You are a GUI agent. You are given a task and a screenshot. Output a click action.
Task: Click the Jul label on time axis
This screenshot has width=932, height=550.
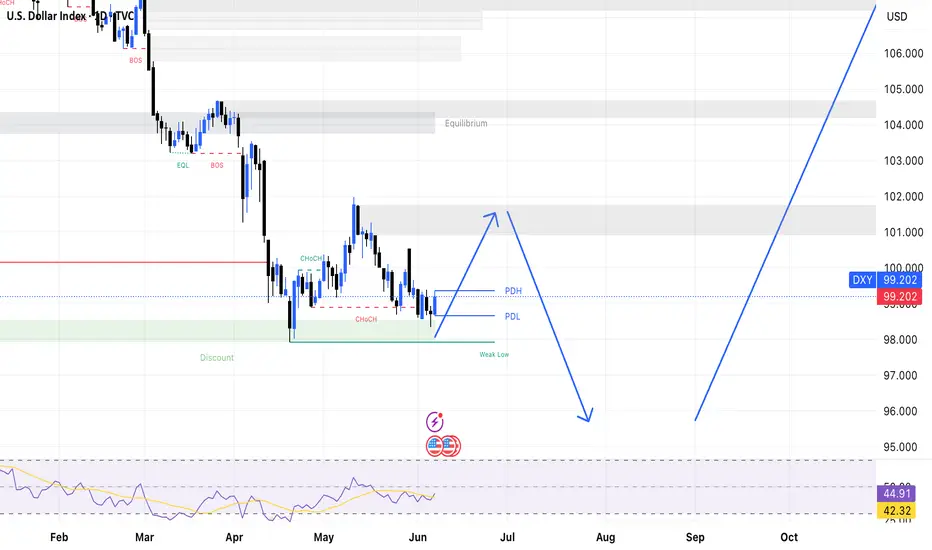[507, 537]
